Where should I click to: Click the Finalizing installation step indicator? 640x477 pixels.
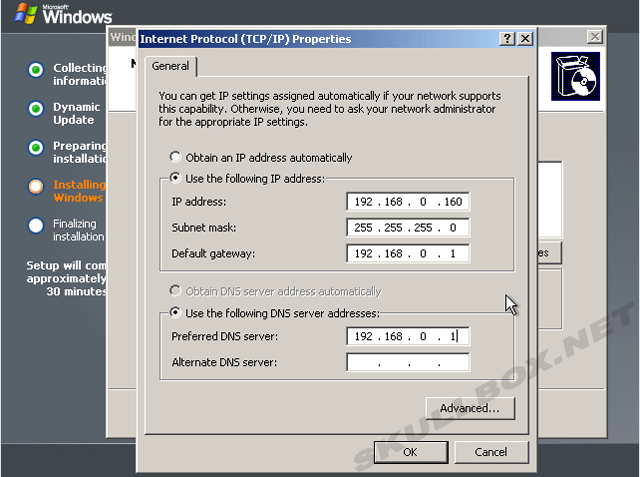(x=36, y=225)
